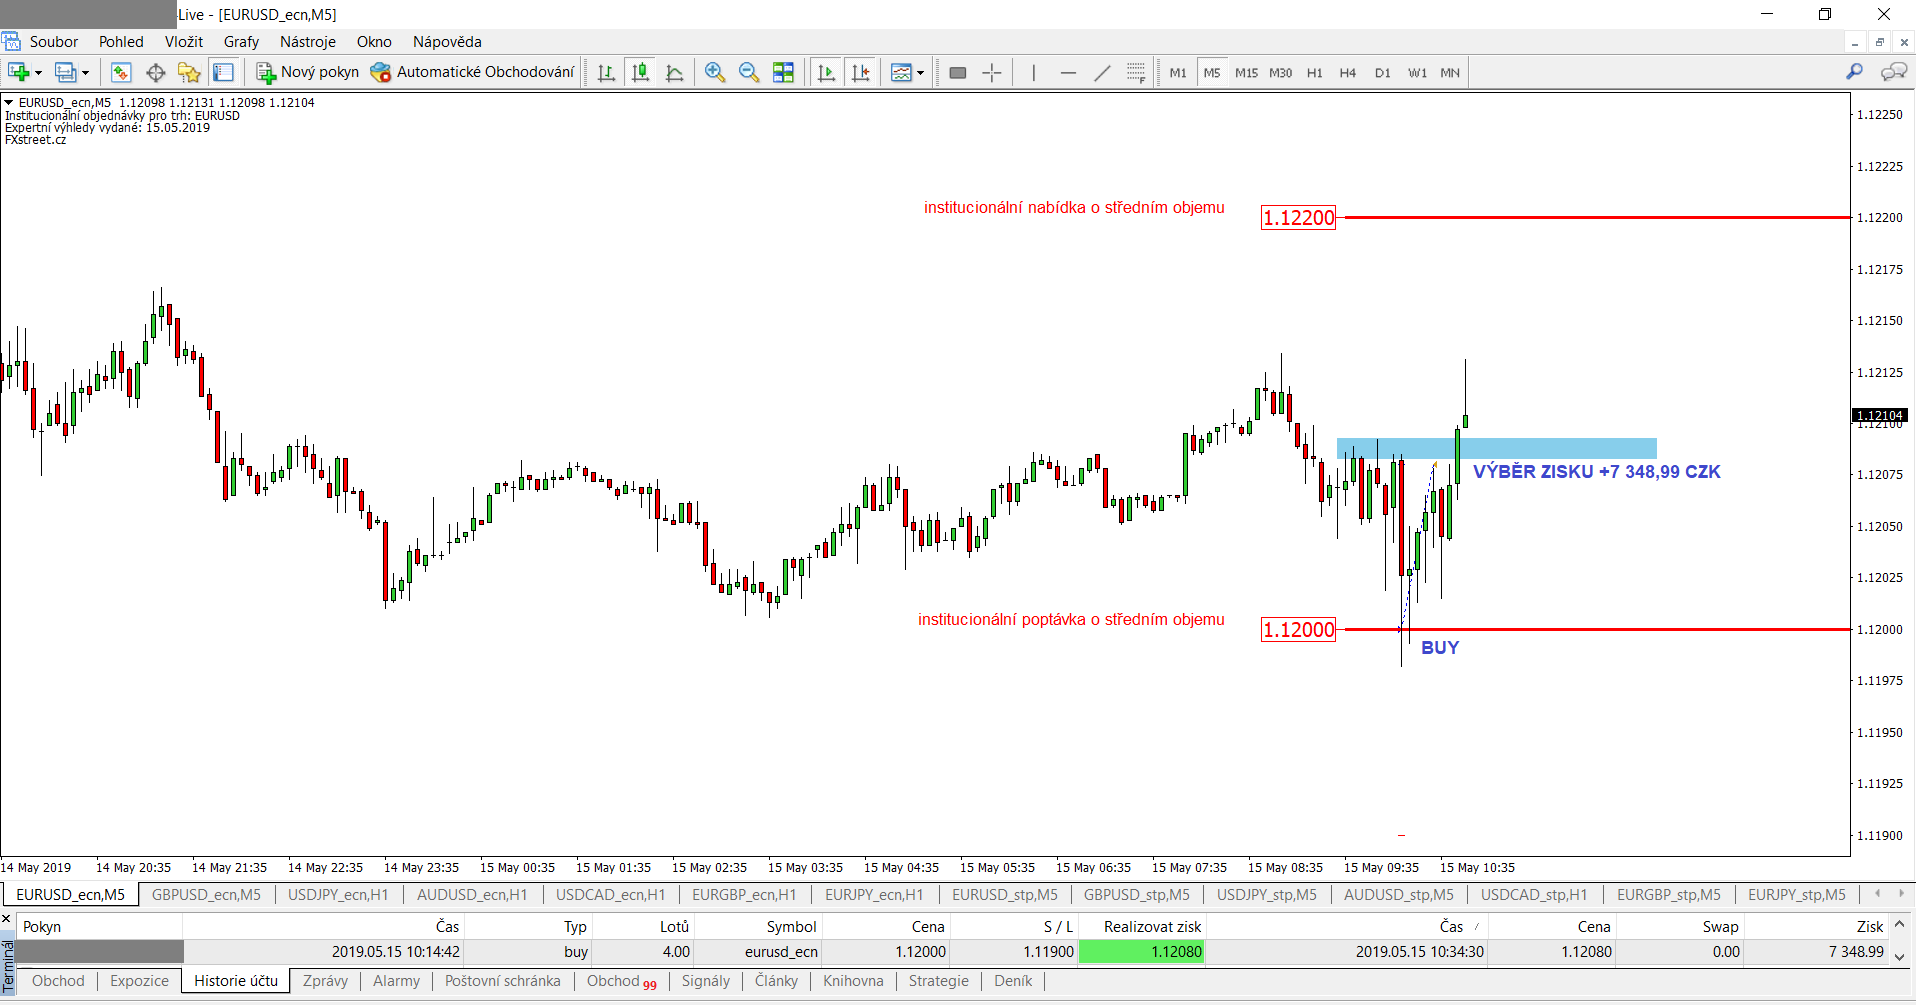Switch to USDJPY_ecn,H1 chart tab
This screenshot has width=1916, height=1005.
click(338, 895)
